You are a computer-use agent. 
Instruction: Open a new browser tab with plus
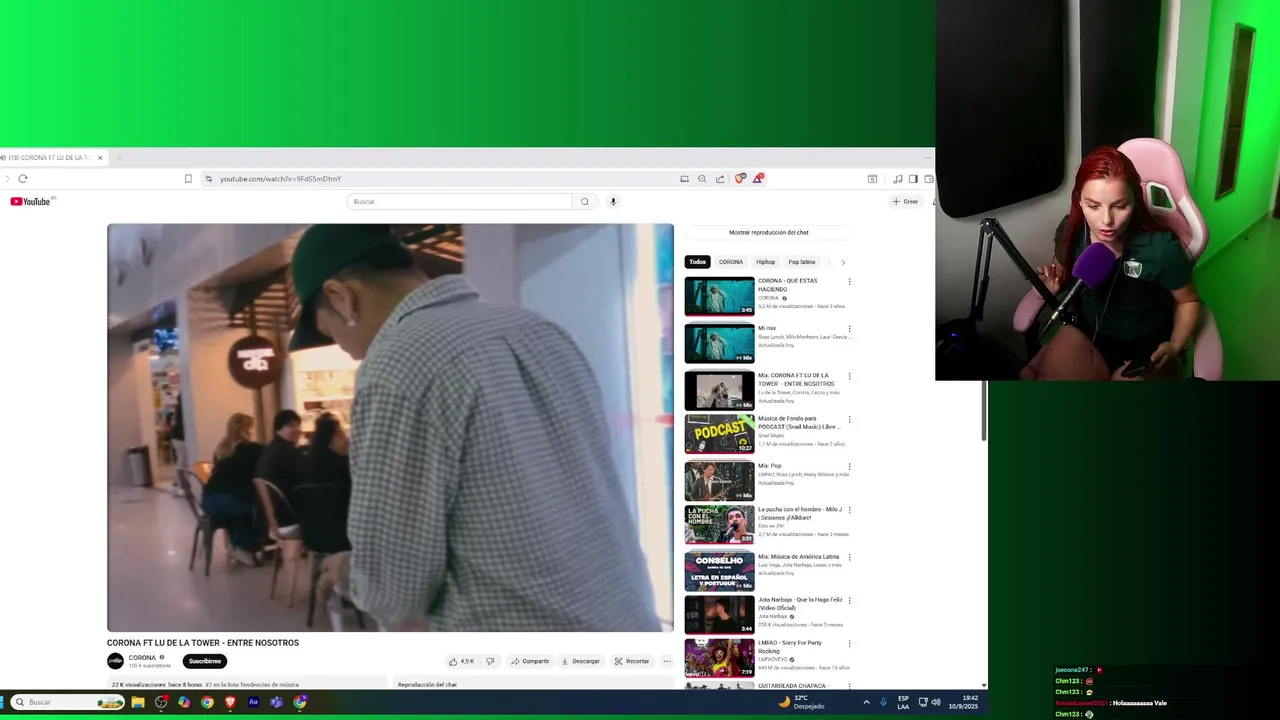tap(118, 158)
